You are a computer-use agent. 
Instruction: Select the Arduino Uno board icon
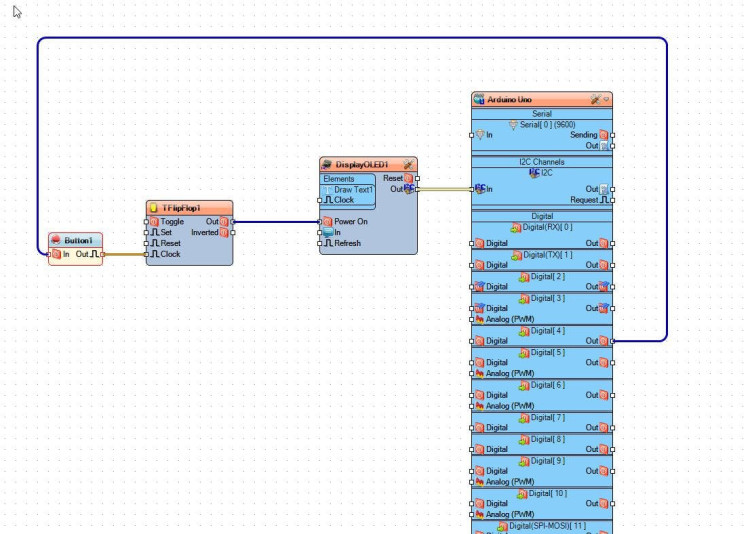pos(479,99)
